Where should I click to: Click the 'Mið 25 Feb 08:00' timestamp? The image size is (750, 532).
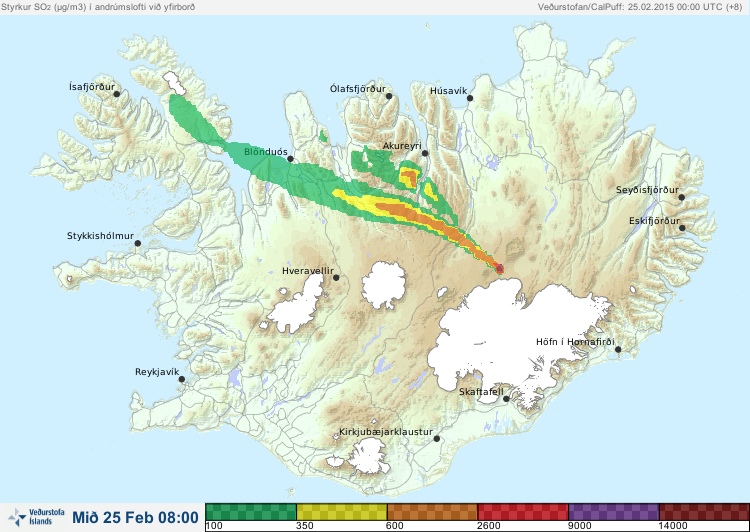tap(135, 518)
